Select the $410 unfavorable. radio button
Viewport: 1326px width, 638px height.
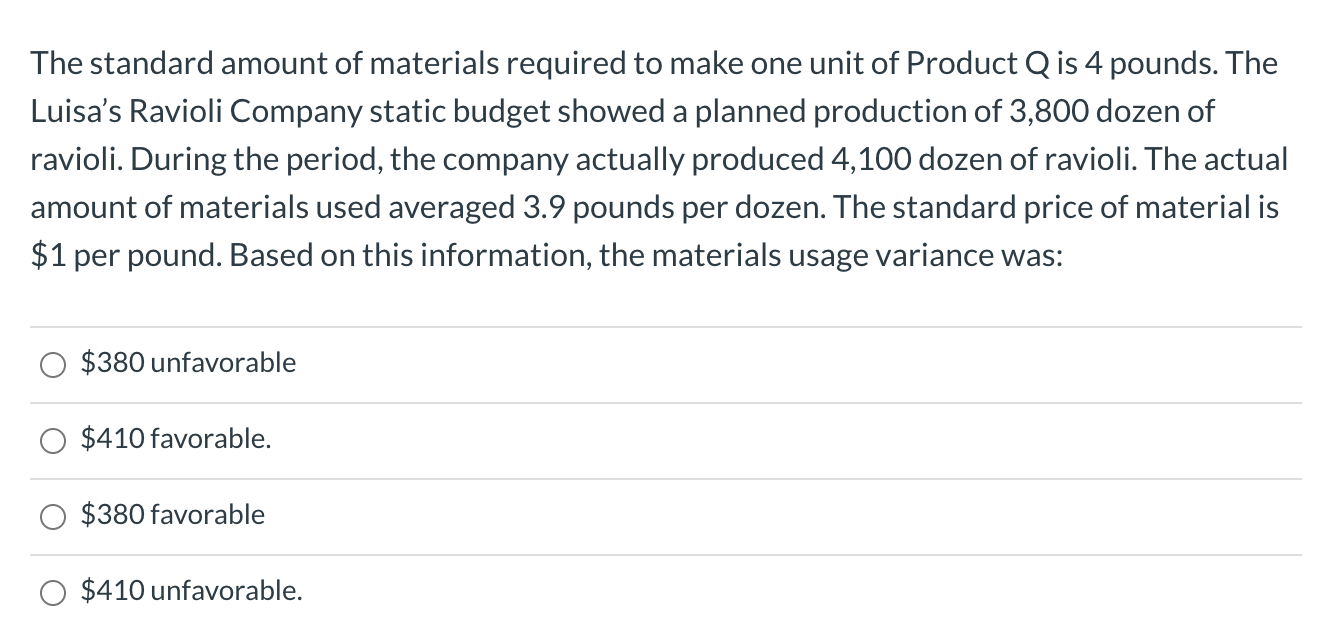pos(52,592)
